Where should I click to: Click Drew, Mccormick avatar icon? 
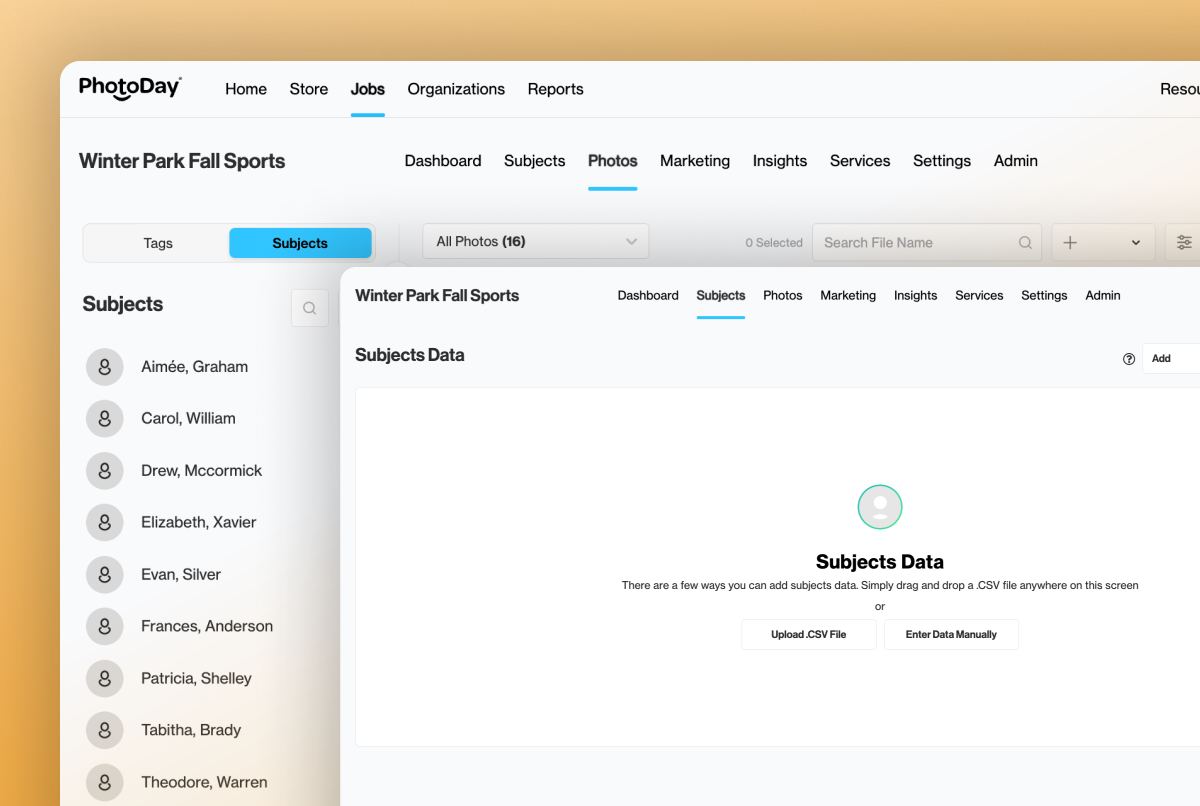[x=105, y=471]
